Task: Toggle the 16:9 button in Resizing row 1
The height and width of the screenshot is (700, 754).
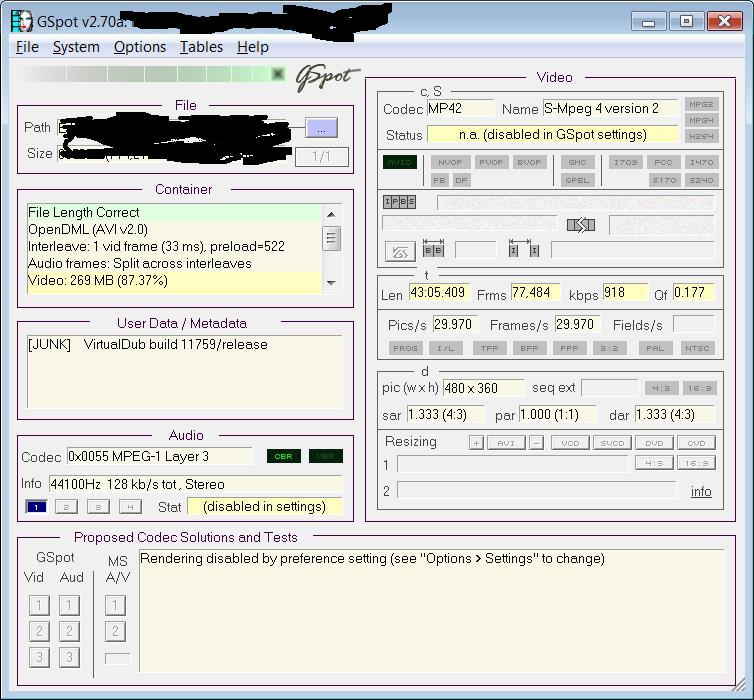Action: pos(696,463)
